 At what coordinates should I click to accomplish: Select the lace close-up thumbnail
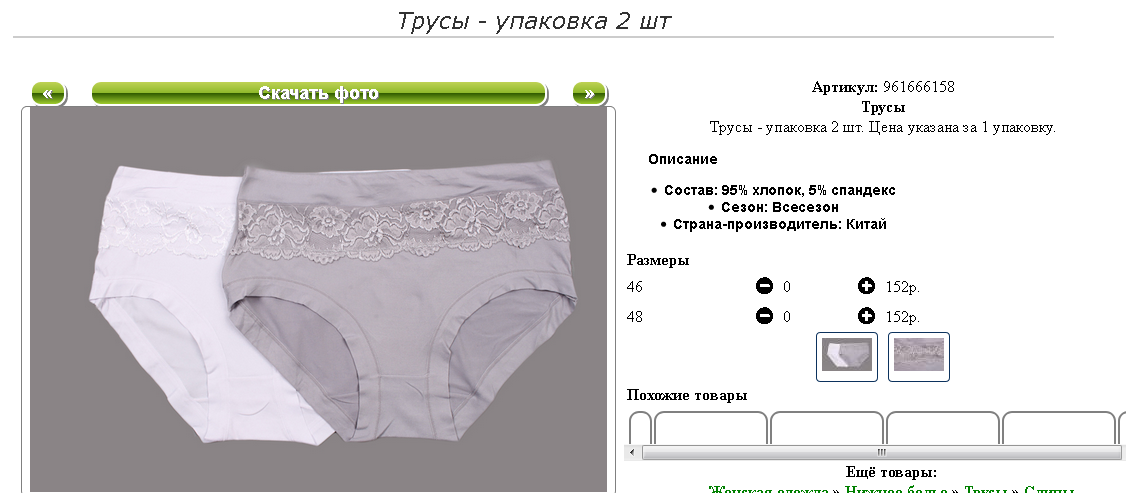(x=918, y=357)
